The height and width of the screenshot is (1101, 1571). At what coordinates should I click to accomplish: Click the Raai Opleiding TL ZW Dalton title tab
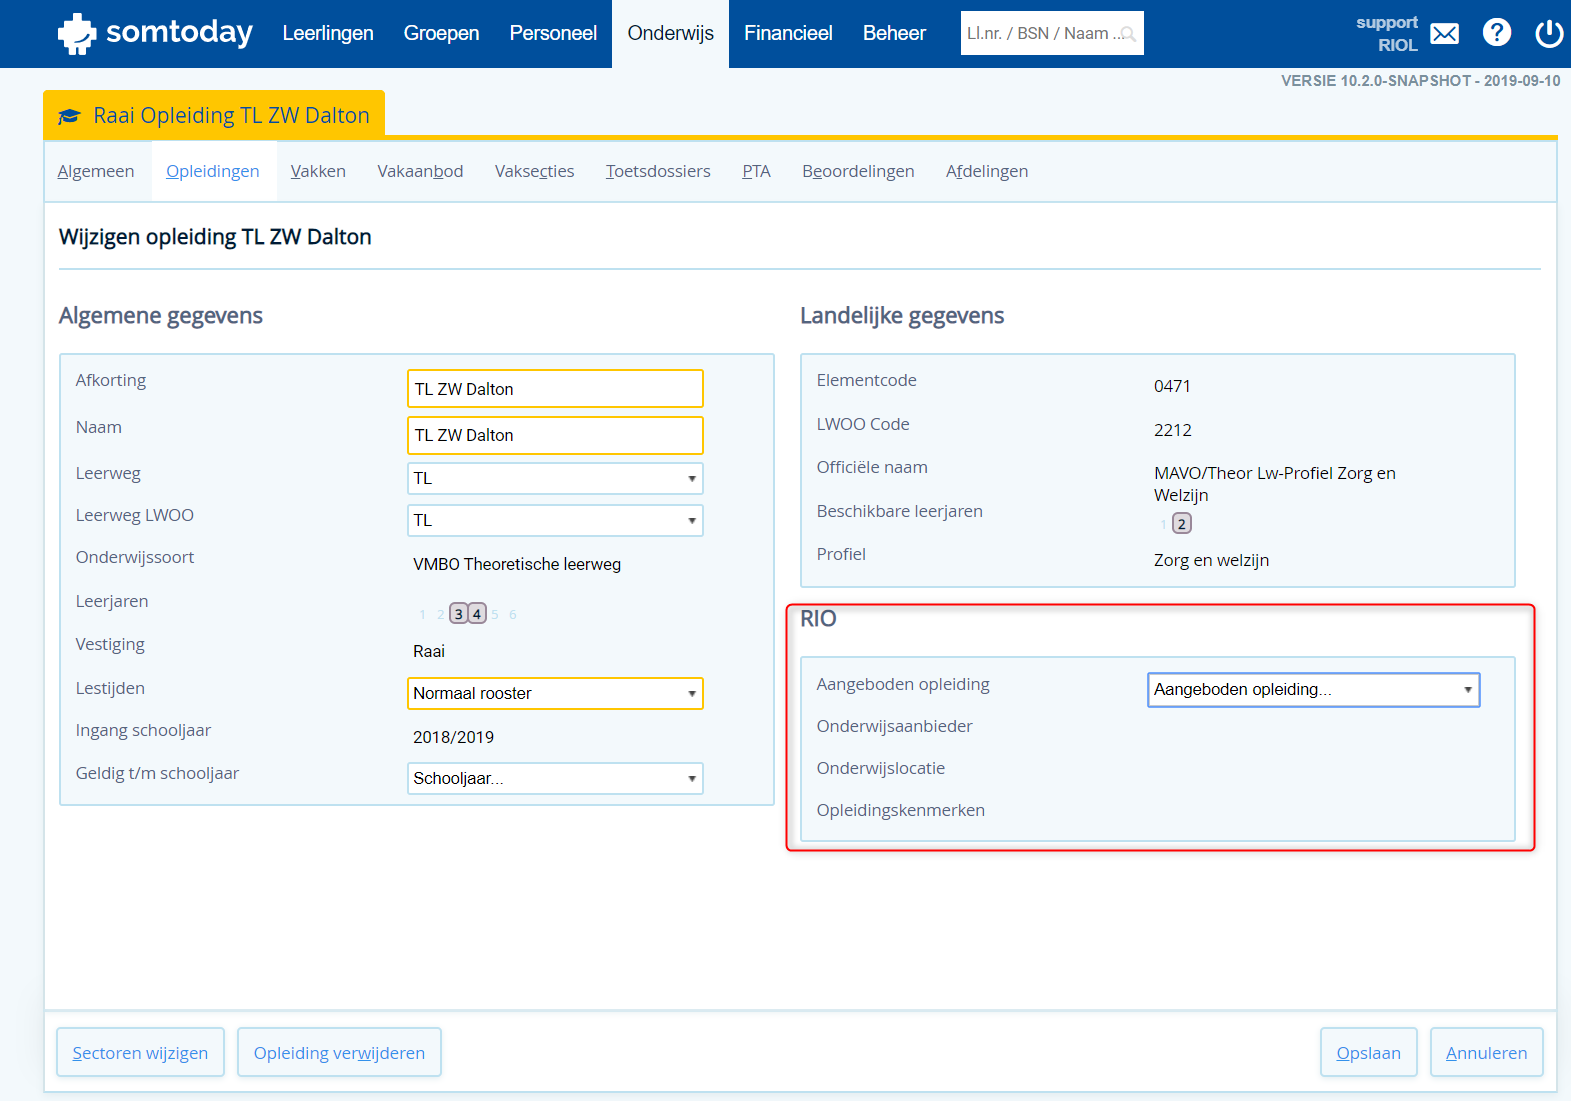coord(214,115)
